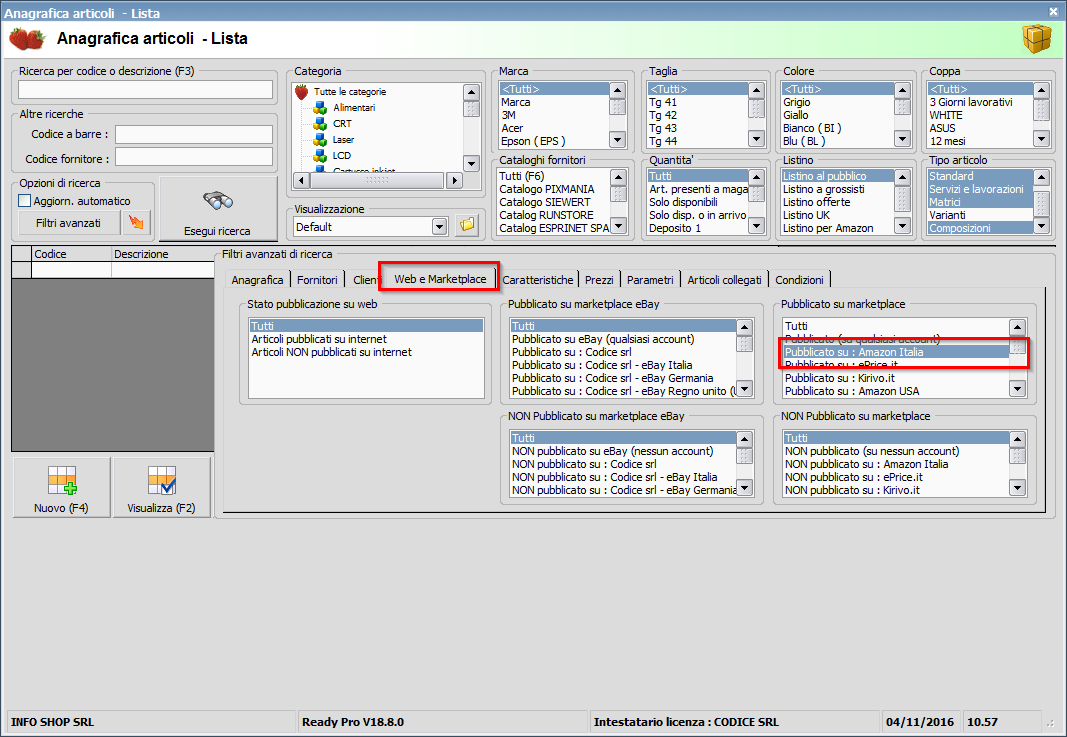
Task: Open the Anagrafica tab
Action: [x=257, y=280]
